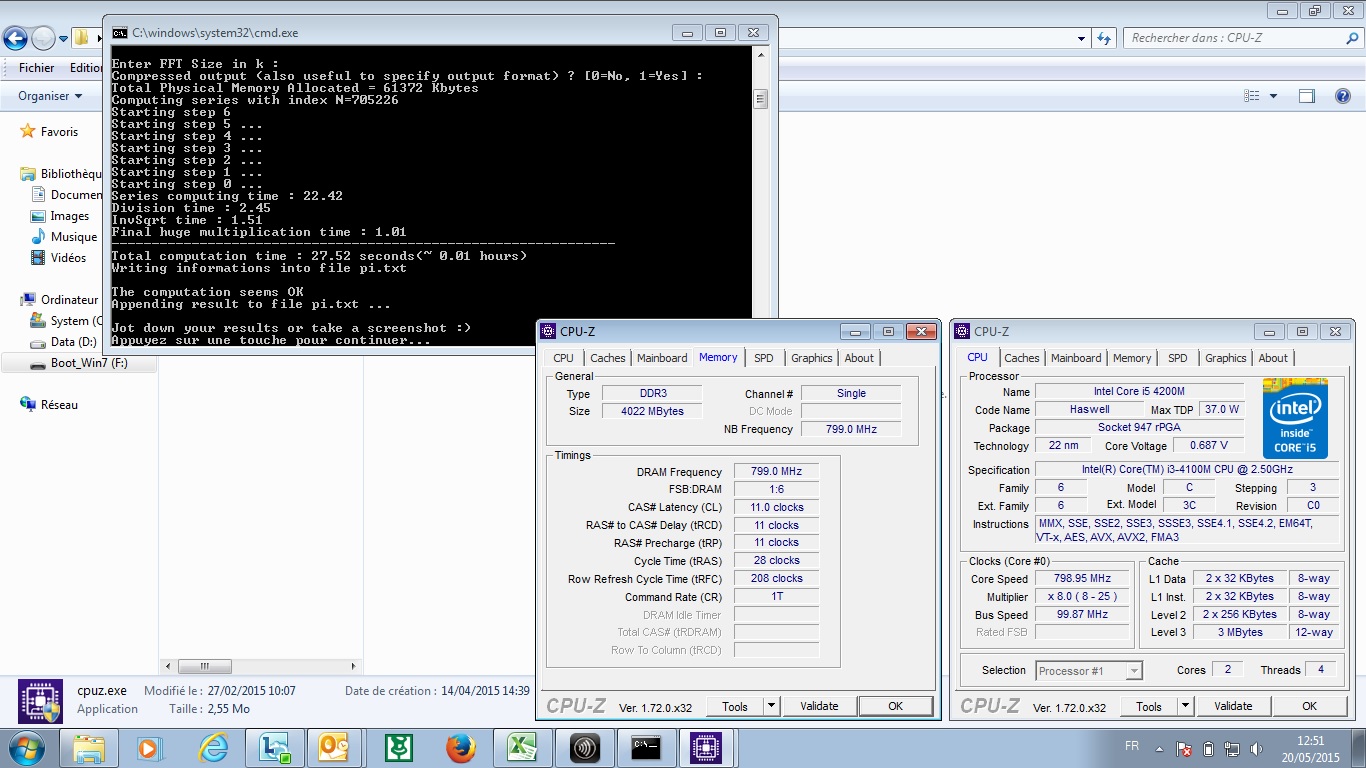1366x768 pixels.
Task: Click the CPU-Z CPU window title icon
Action: 962,332
